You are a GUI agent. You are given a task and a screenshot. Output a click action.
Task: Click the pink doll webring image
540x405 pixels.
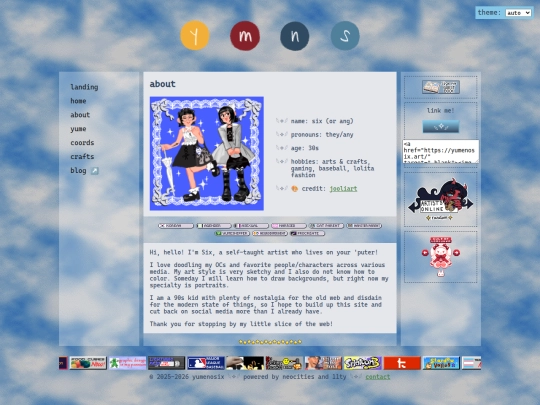440,256
